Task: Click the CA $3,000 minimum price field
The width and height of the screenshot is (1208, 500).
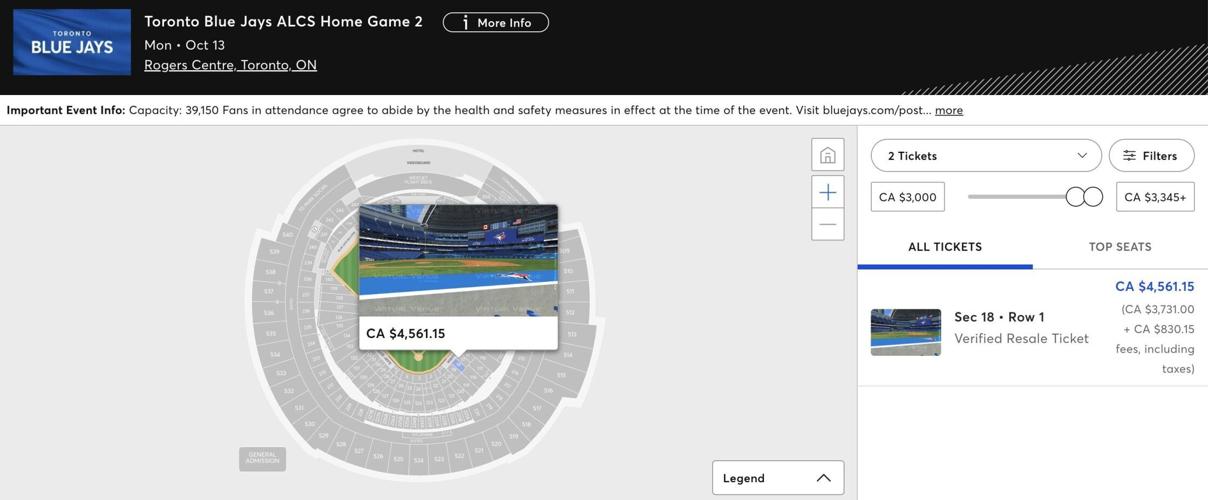Action: (x=908, y=197)
